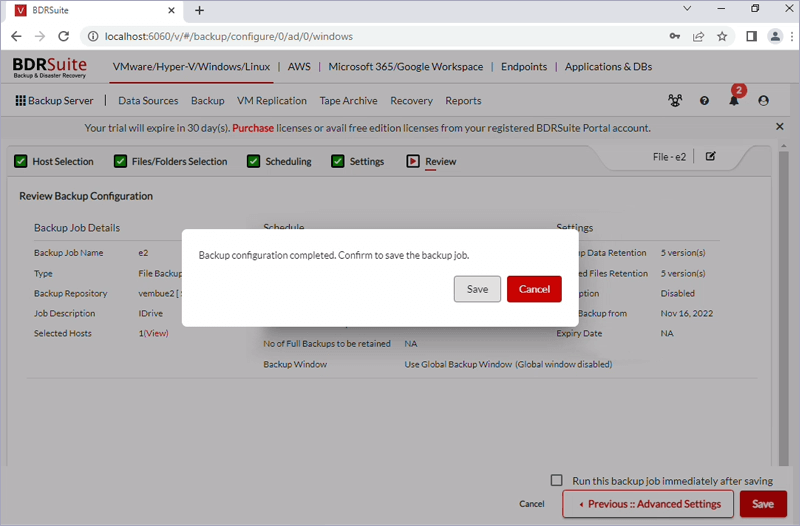Click the Use Global Backup Window text

(508, 364)
